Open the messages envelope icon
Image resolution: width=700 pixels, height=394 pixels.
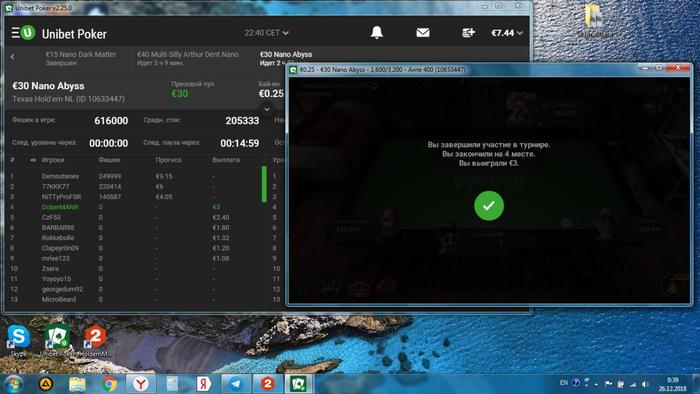[423, 33]
